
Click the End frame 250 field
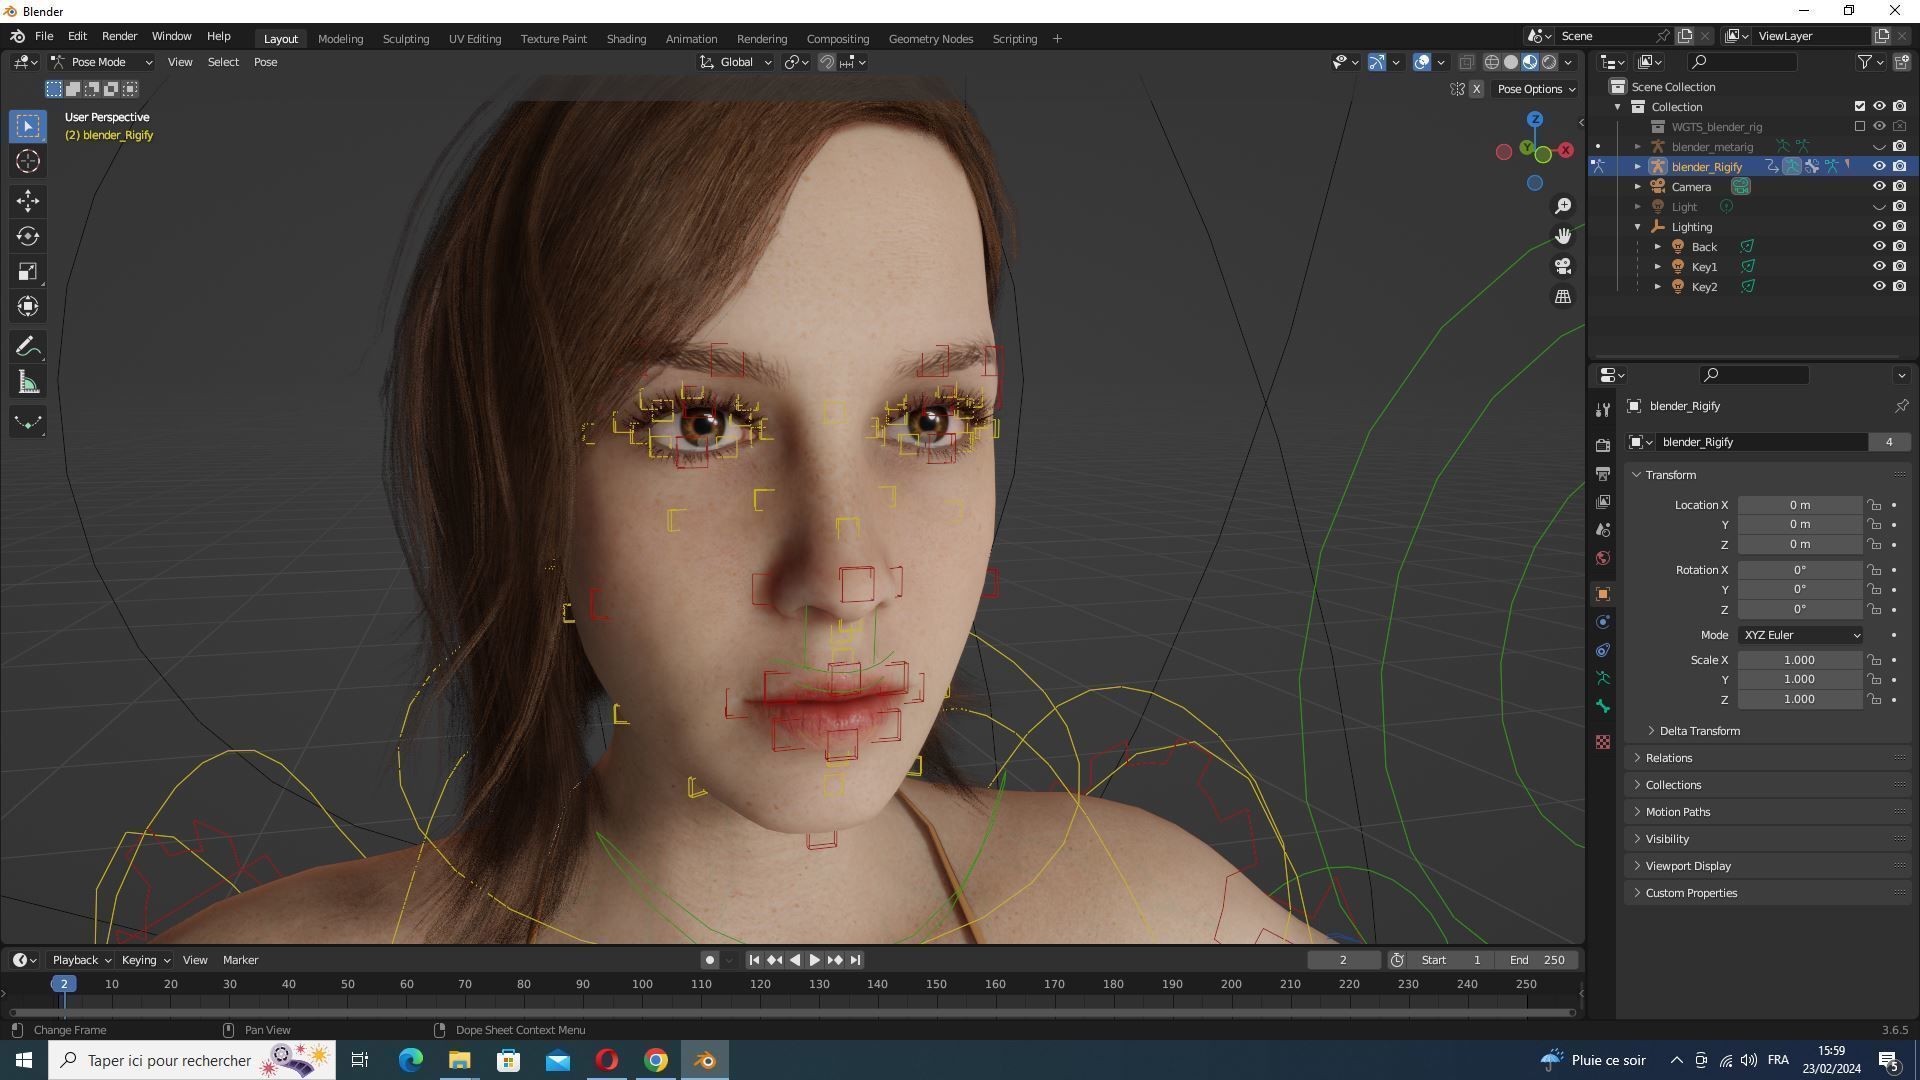[x=1537, y=960]
